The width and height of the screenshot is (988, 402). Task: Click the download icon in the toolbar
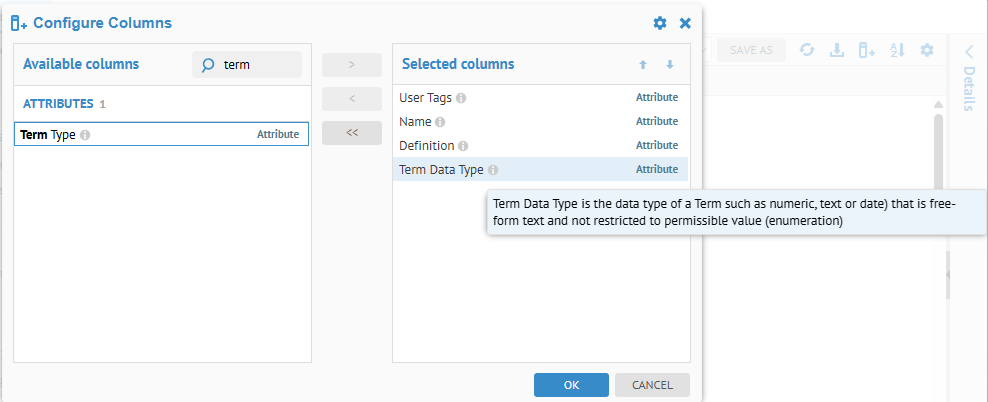point(837,50)
